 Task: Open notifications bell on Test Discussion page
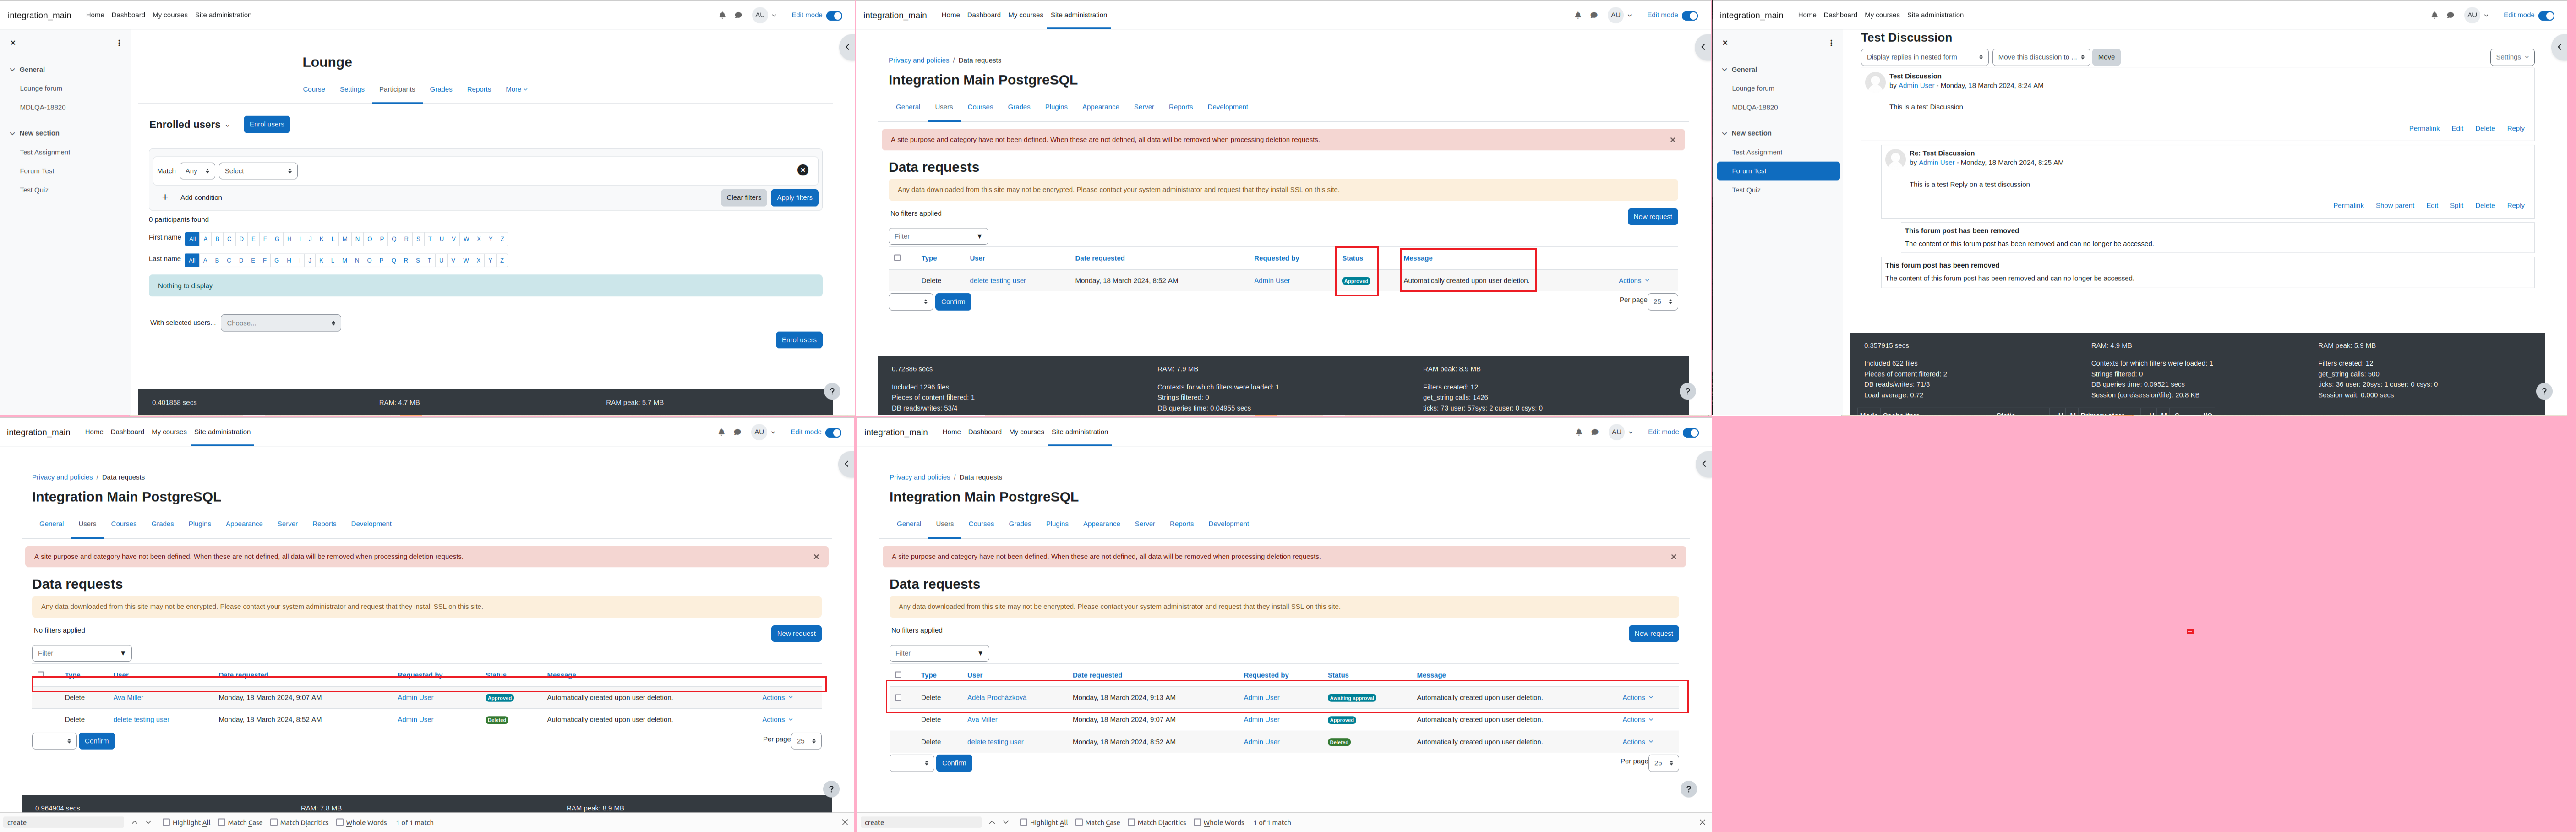[2434, 15]
